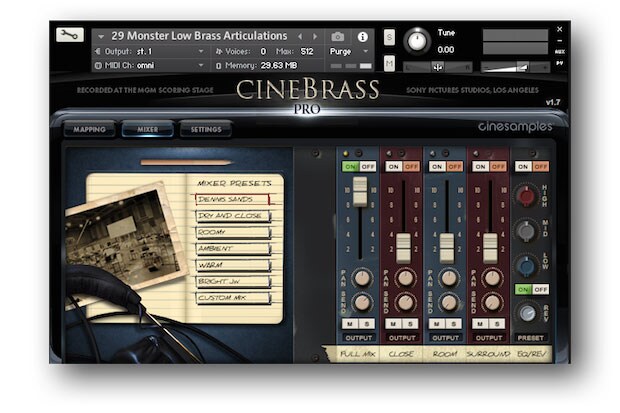This screenshot has width=620, height=413.
Task: Go to previous instrument arrow
Action: [300, 36]
